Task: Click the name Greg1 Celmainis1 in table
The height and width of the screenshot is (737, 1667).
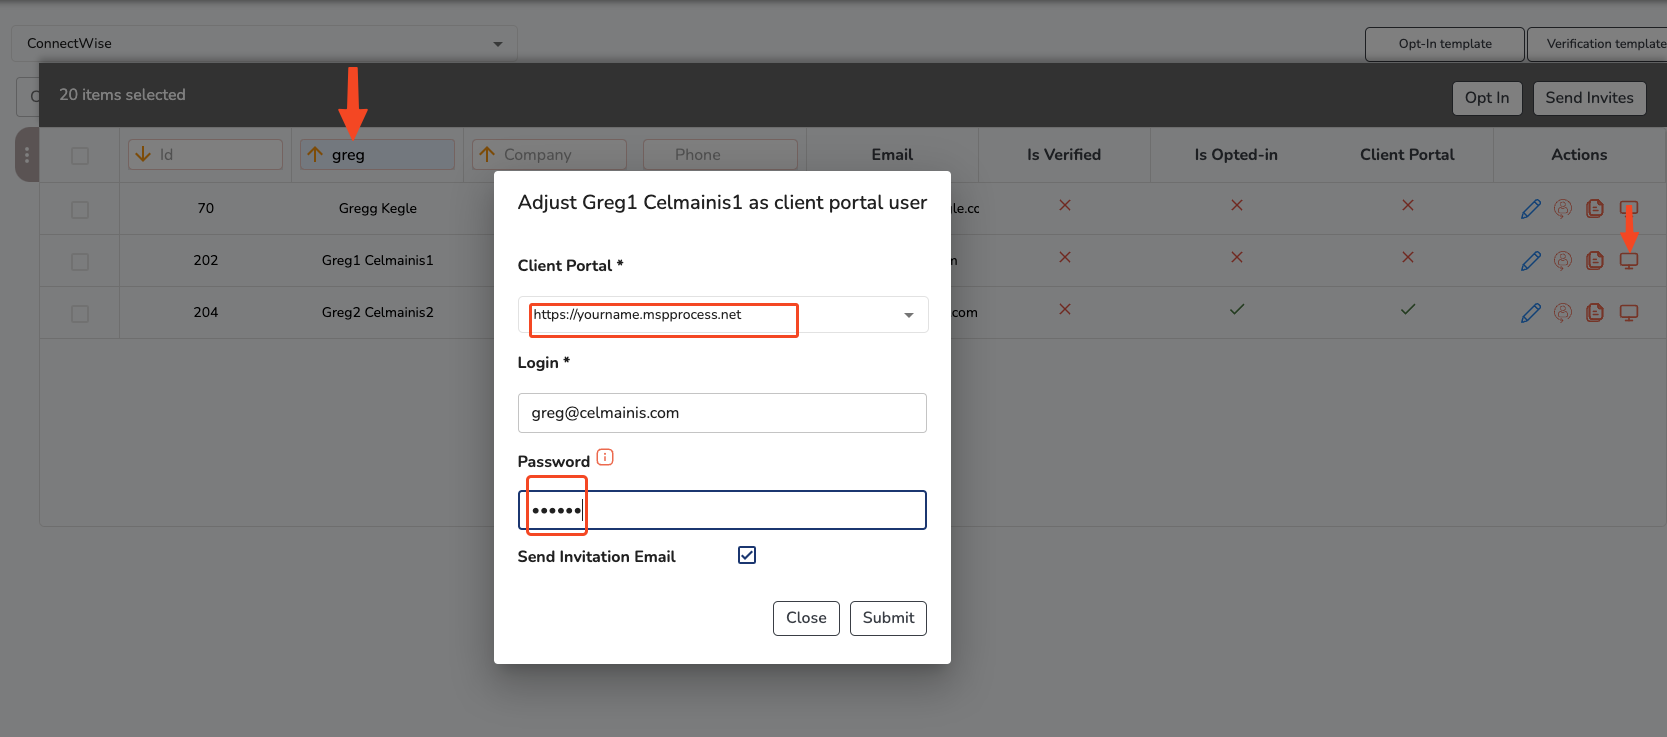Action: pyautogui.click(x=378, y=260)
